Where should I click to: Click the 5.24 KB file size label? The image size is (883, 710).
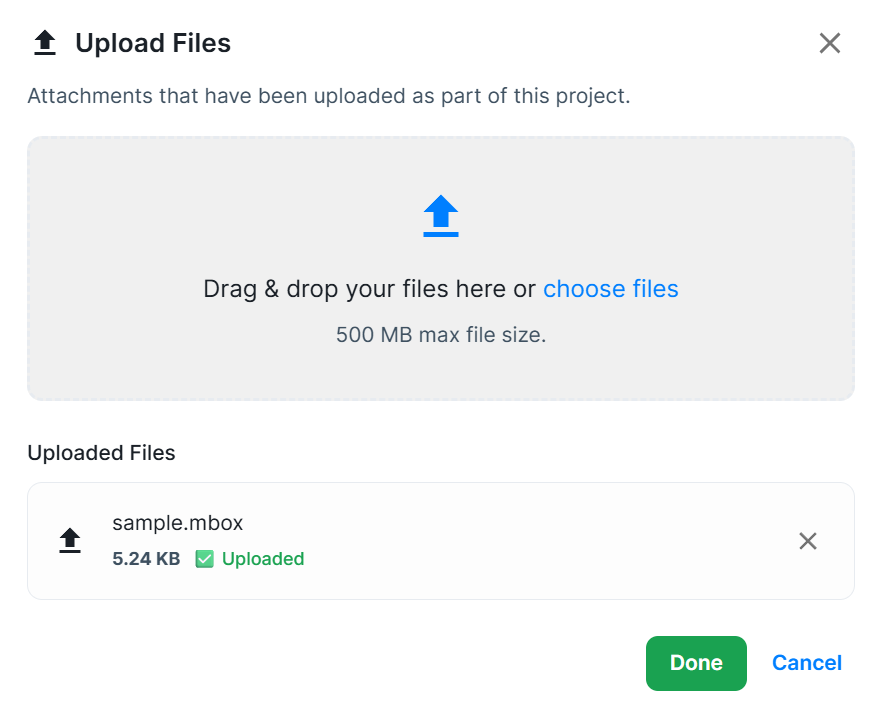pos(146,559)
